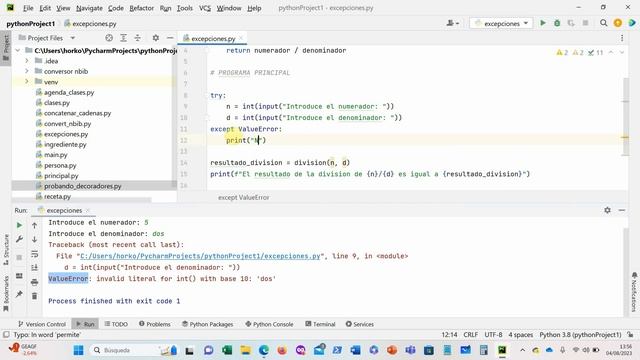Open editor tabs more options menu
This screenshot has height=360, width=640.
pyautogui.click(x=622, y=38)
